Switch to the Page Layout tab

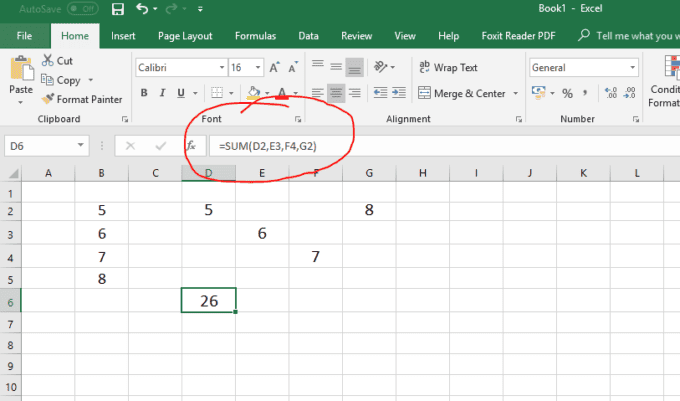pyautogui.click(x=185, y=36)
